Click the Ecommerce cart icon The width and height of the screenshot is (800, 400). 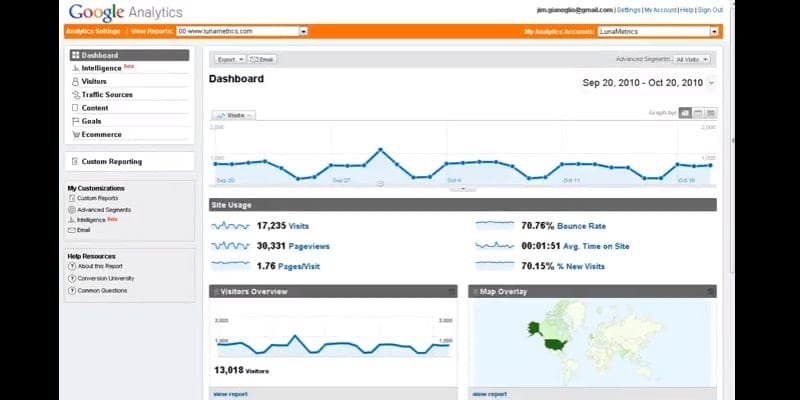pyautogui.click(x=76, y=135)
